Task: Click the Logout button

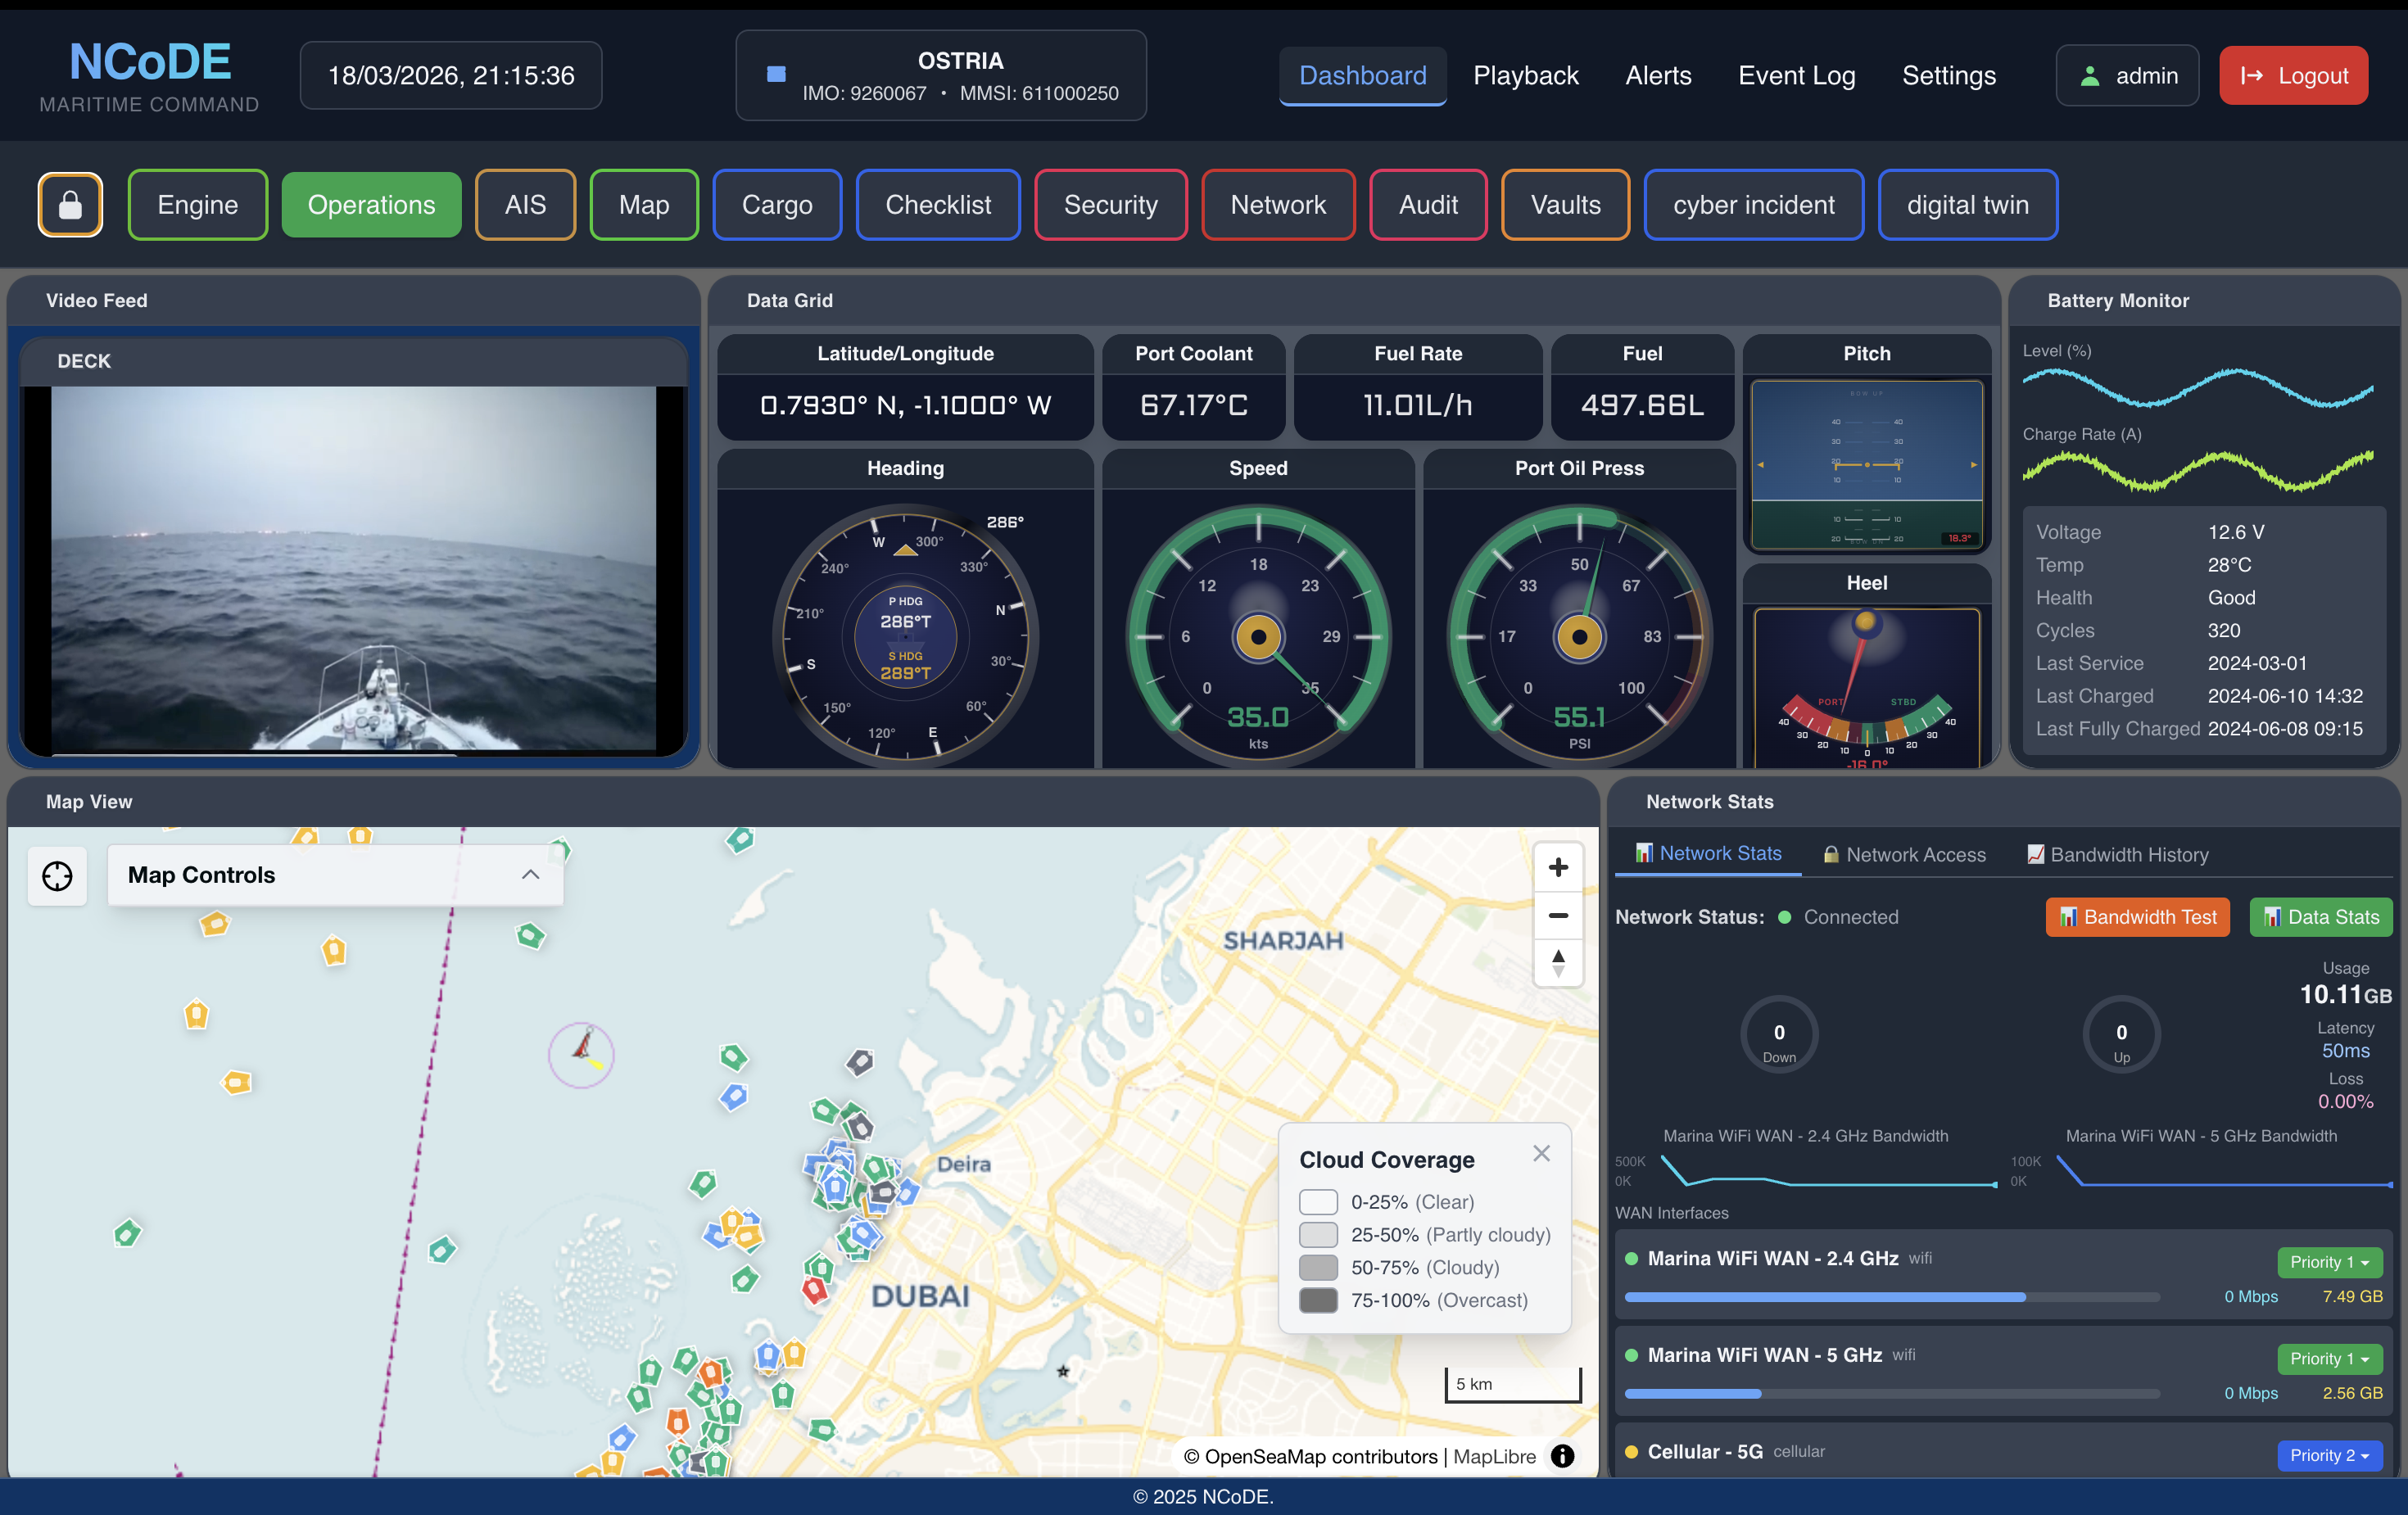Action: coord(2293,75)
